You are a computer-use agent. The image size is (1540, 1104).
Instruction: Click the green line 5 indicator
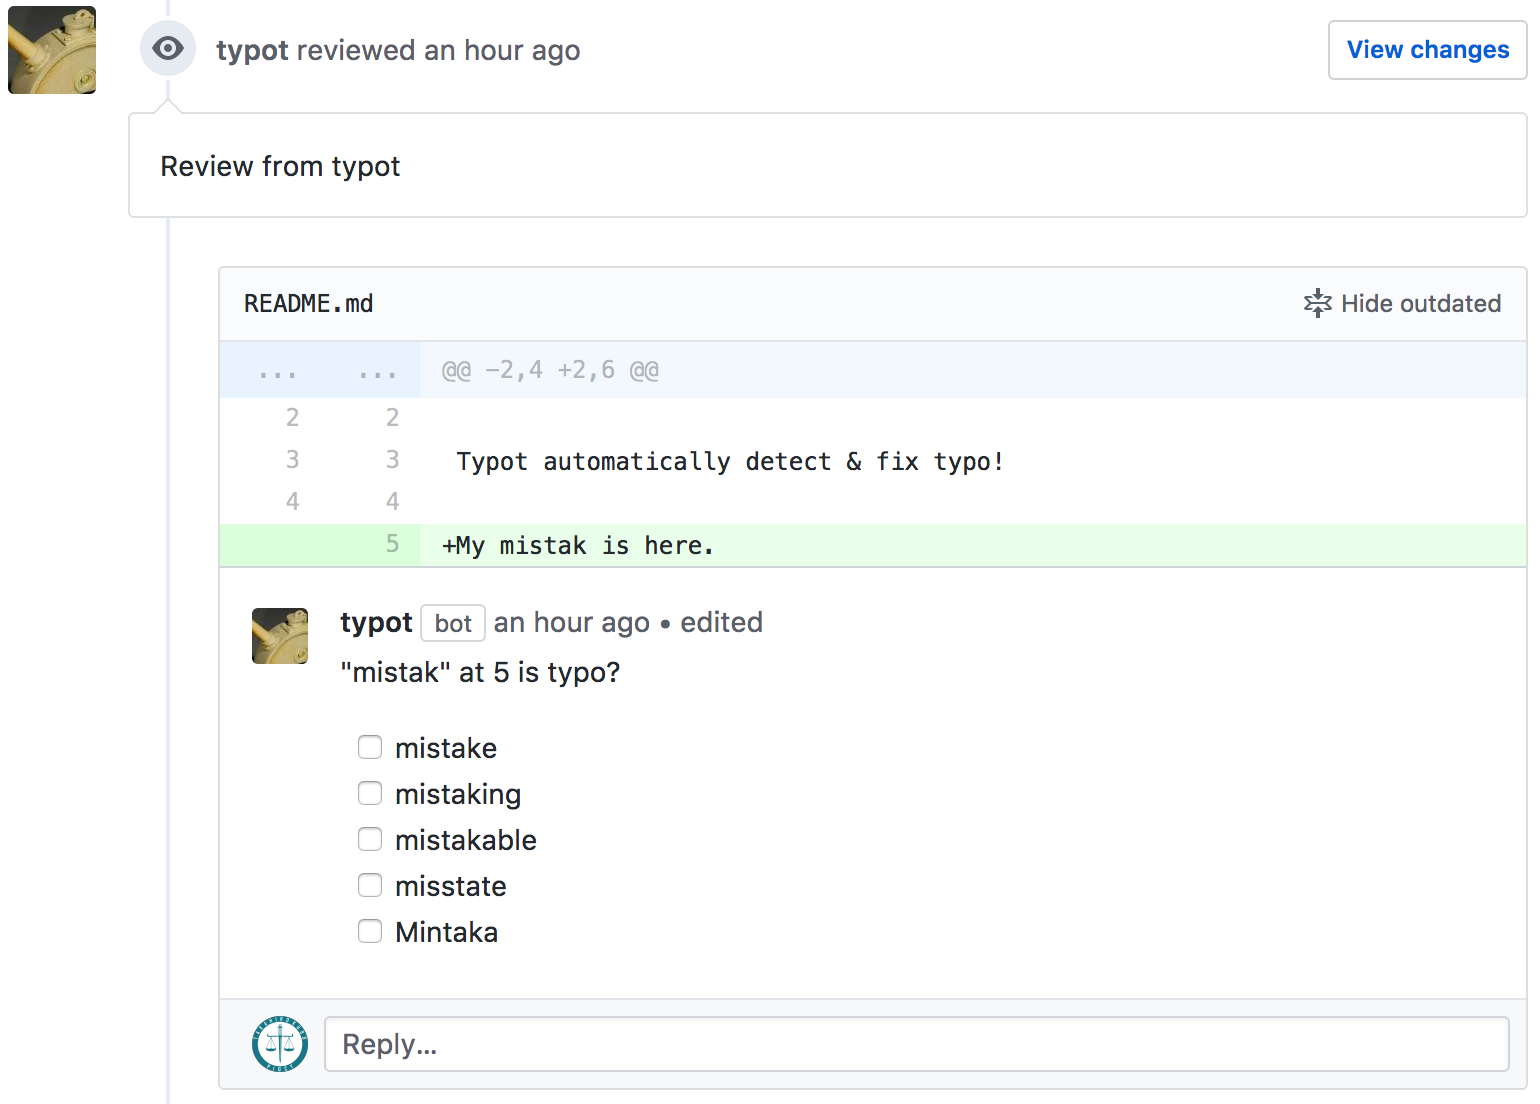(x=391, y=545)
